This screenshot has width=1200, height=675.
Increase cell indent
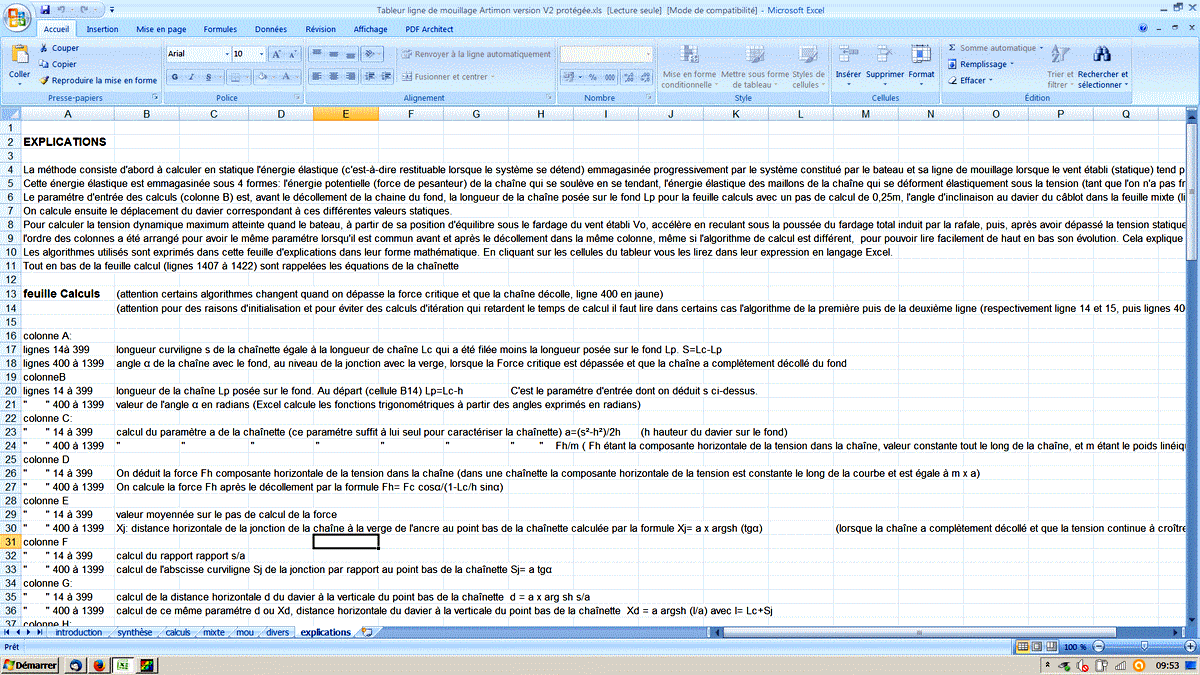pyautogui.click(x=387, y=76)
